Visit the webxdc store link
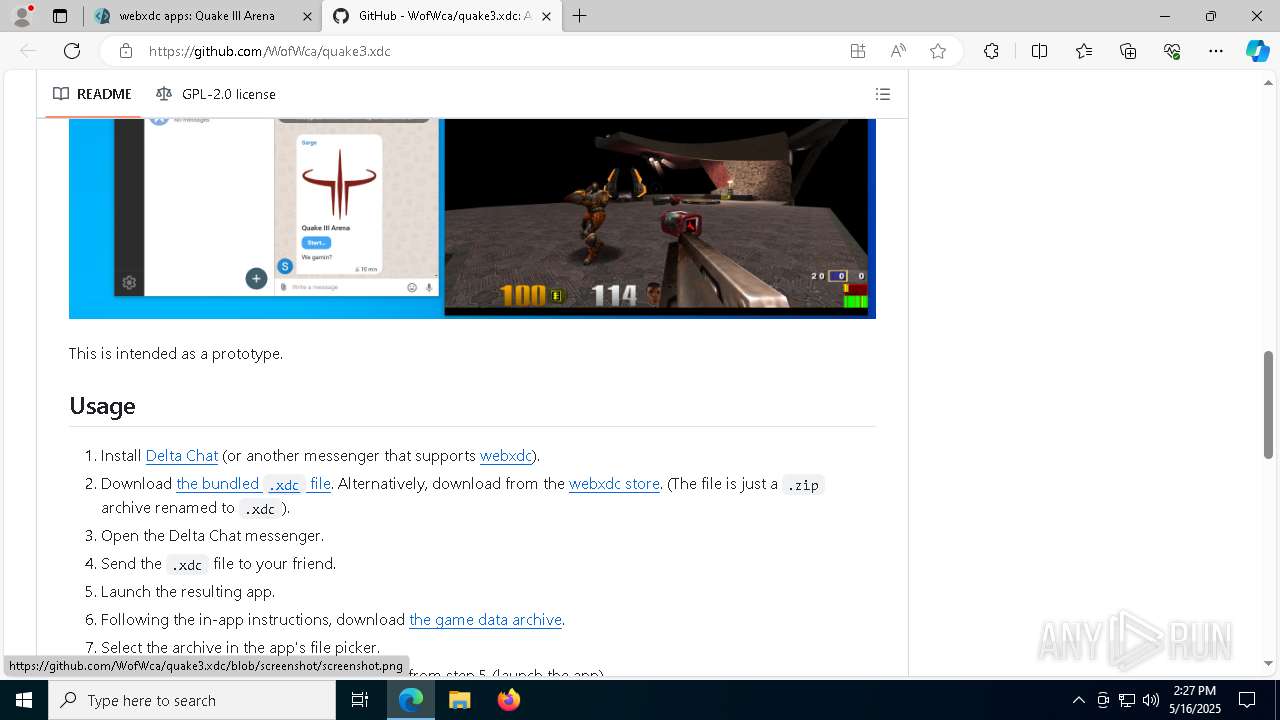The height and width of the screenshot is (720, 1280). (x=614, y=484)
